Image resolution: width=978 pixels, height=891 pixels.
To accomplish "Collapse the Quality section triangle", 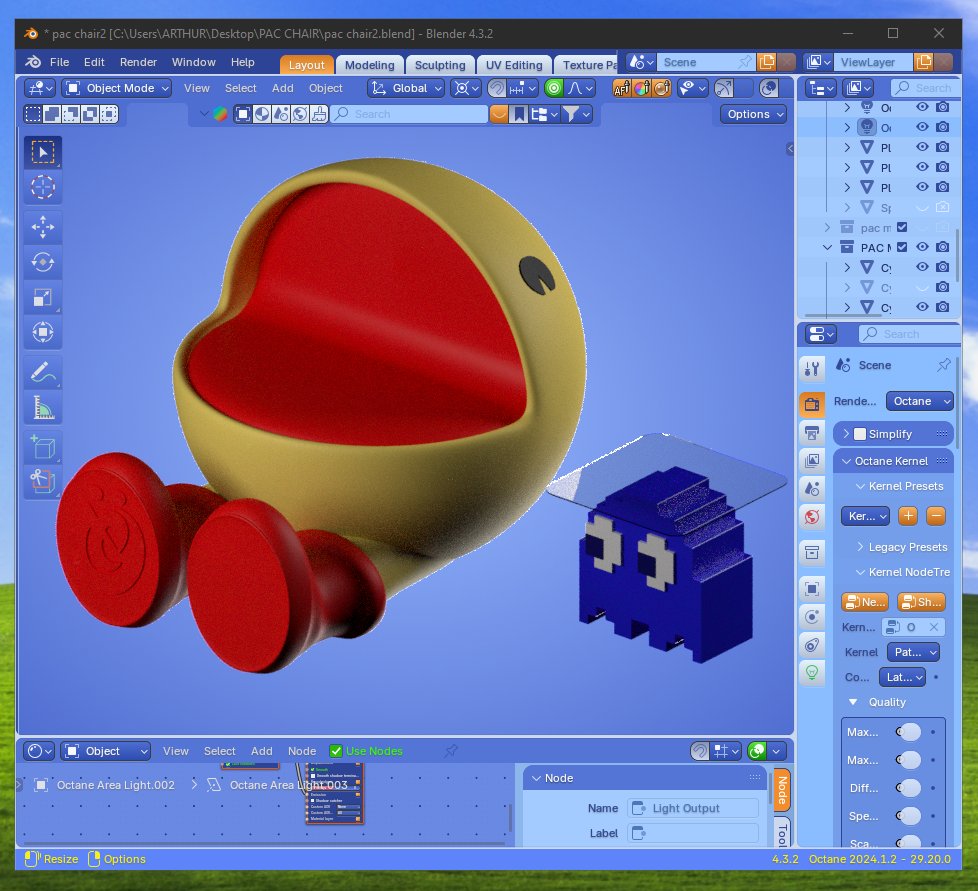I will 853,702.
